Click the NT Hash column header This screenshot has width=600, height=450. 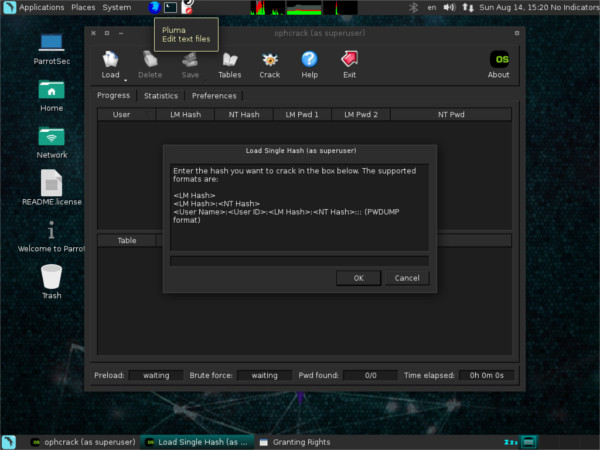tap(244, 114)
